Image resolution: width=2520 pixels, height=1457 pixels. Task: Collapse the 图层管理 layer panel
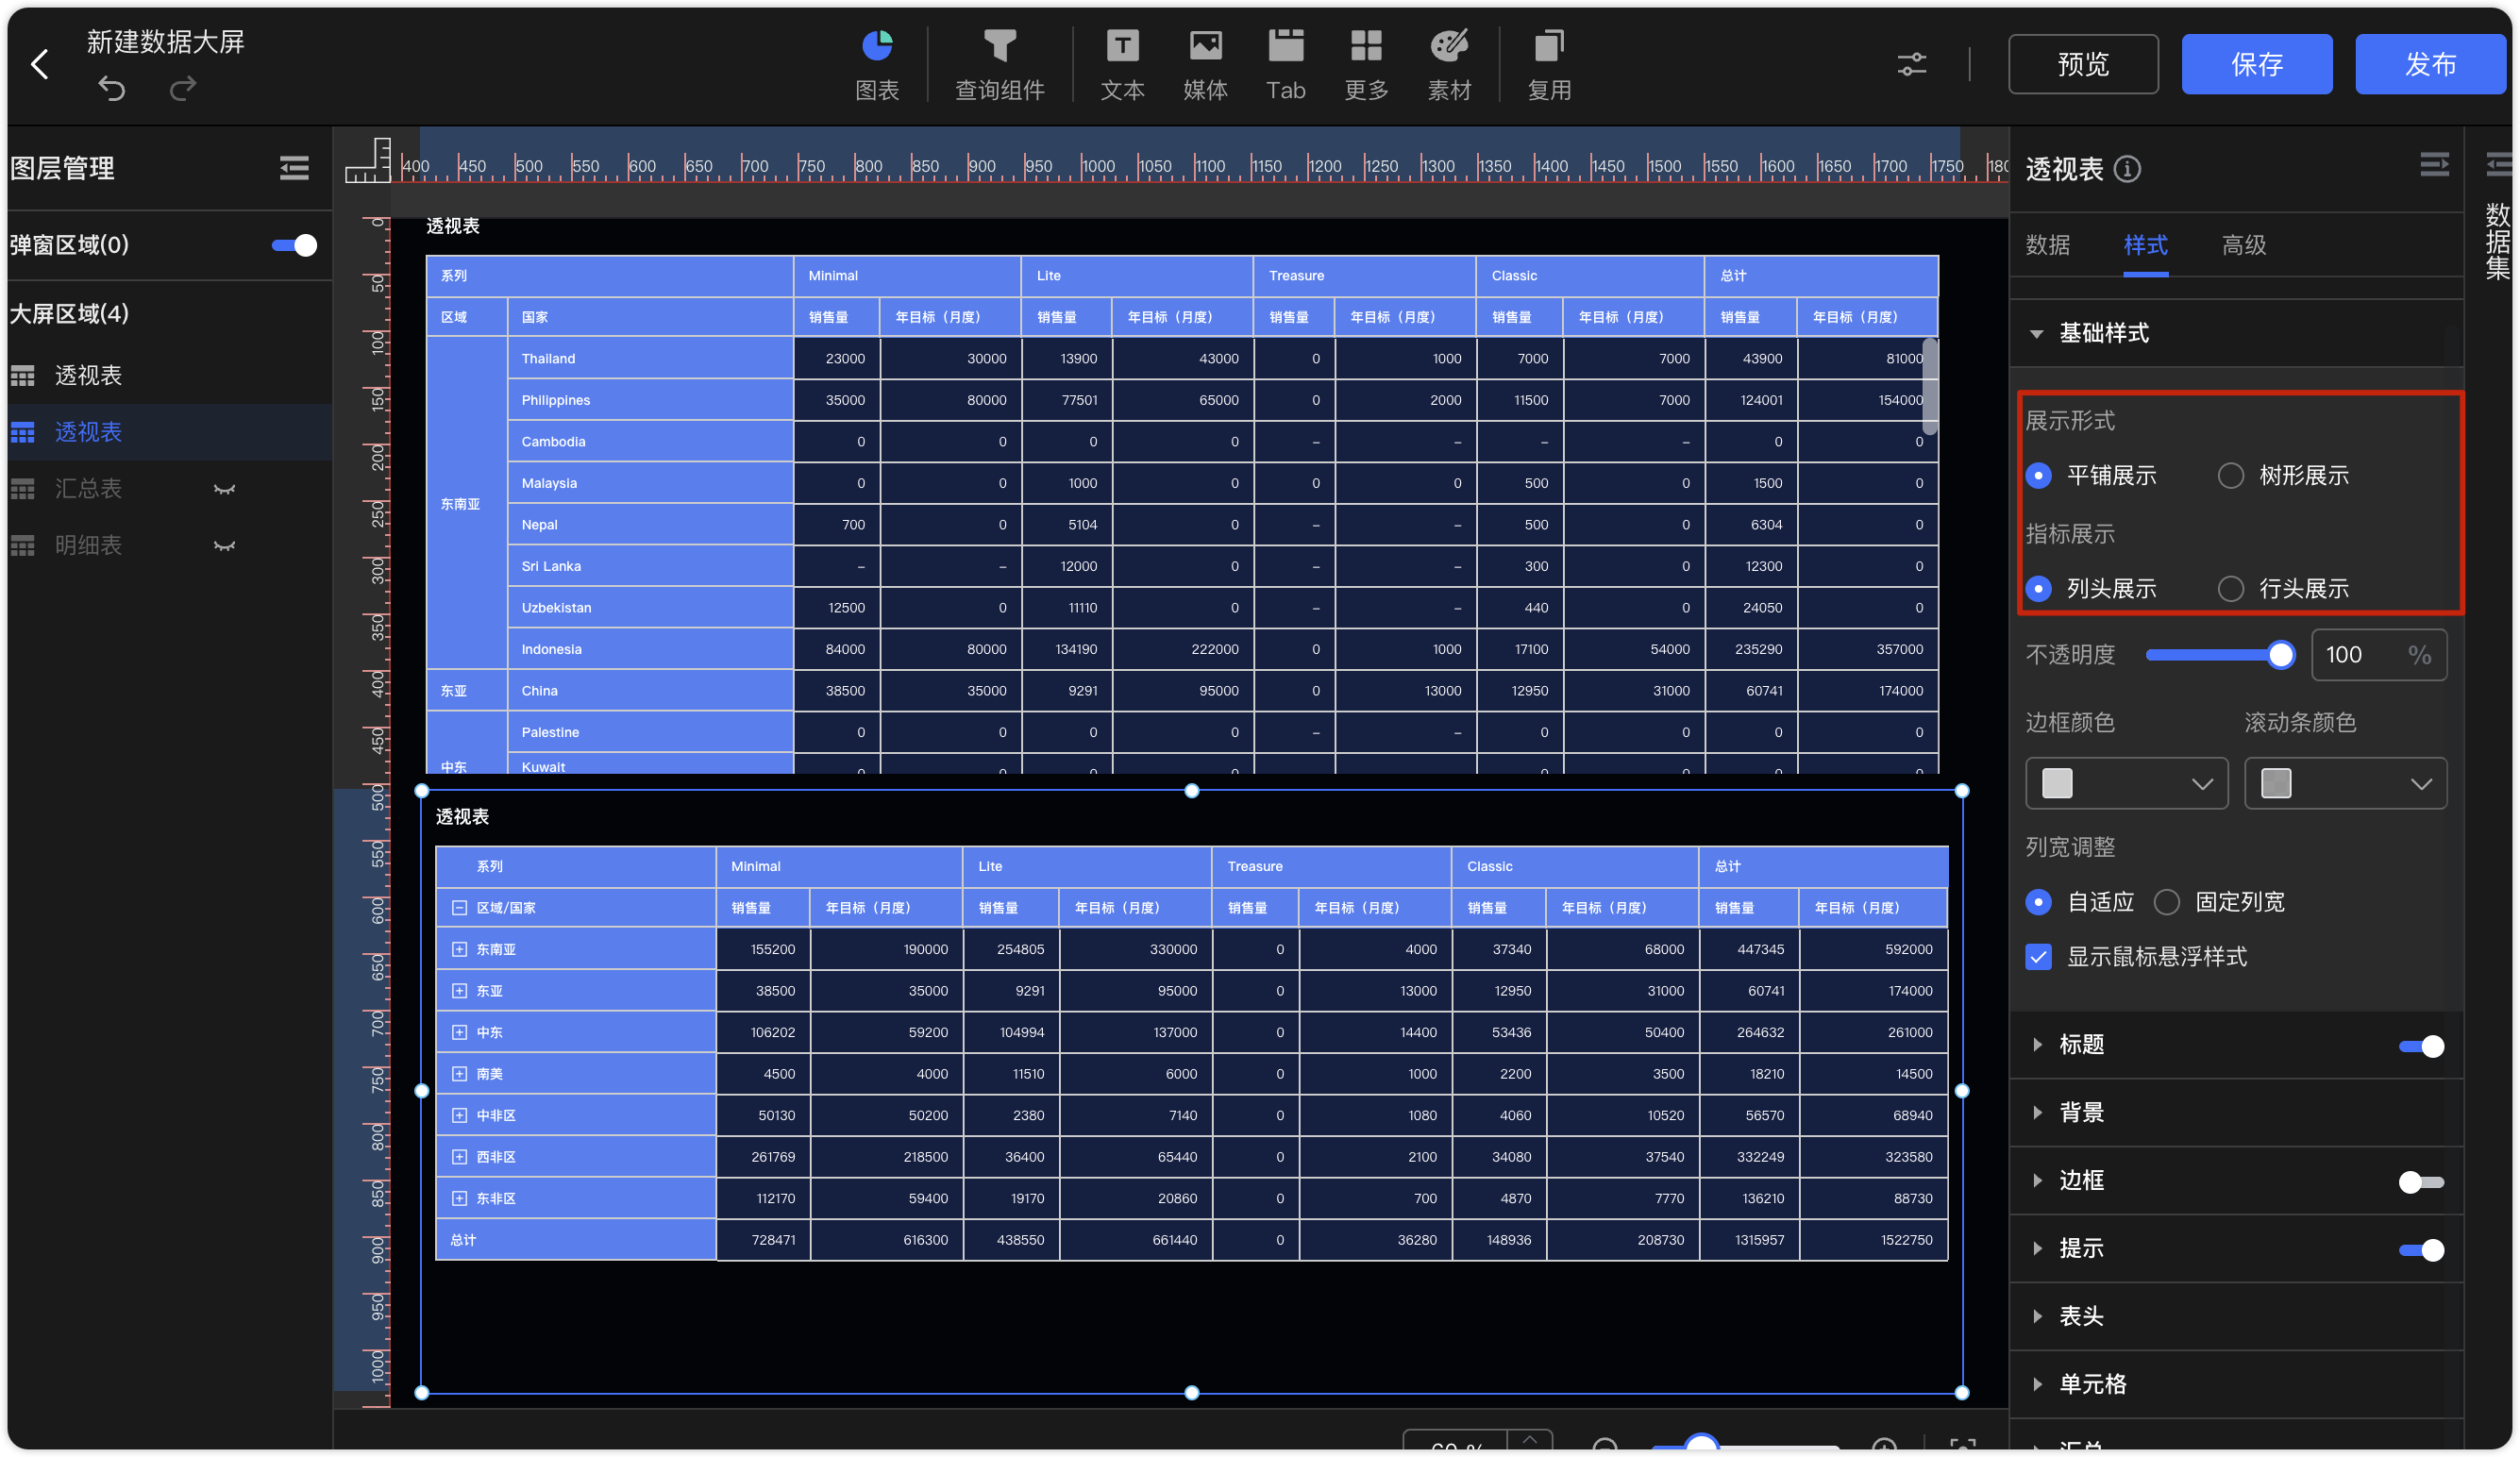click(x=294, y=168)
